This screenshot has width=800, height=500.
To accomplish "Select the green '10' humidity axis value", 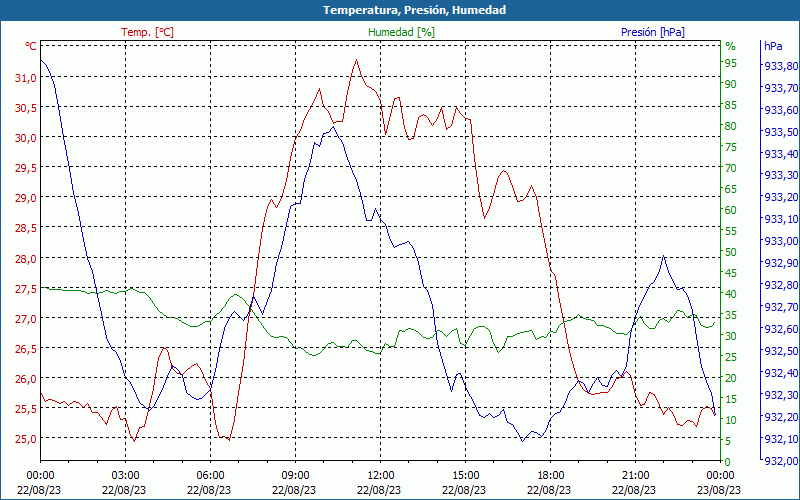I will click(731, 420).
